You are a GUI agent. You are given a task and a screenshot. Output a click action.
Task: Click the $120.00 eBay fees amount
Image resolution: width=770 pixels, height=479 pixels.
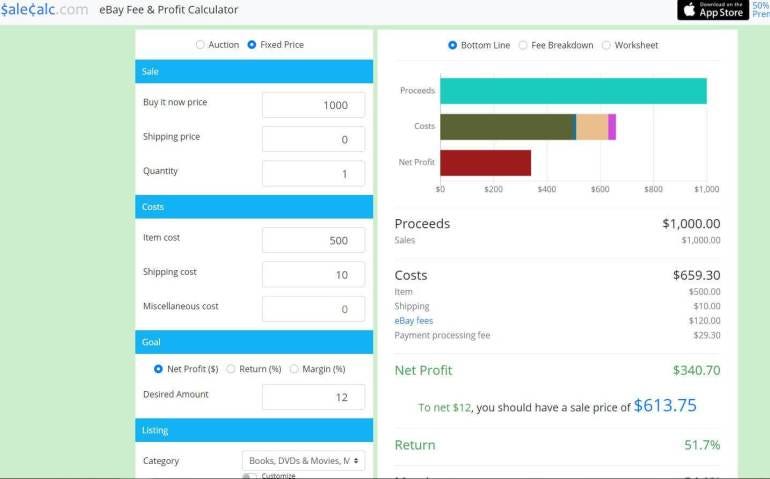coord(704,321)
